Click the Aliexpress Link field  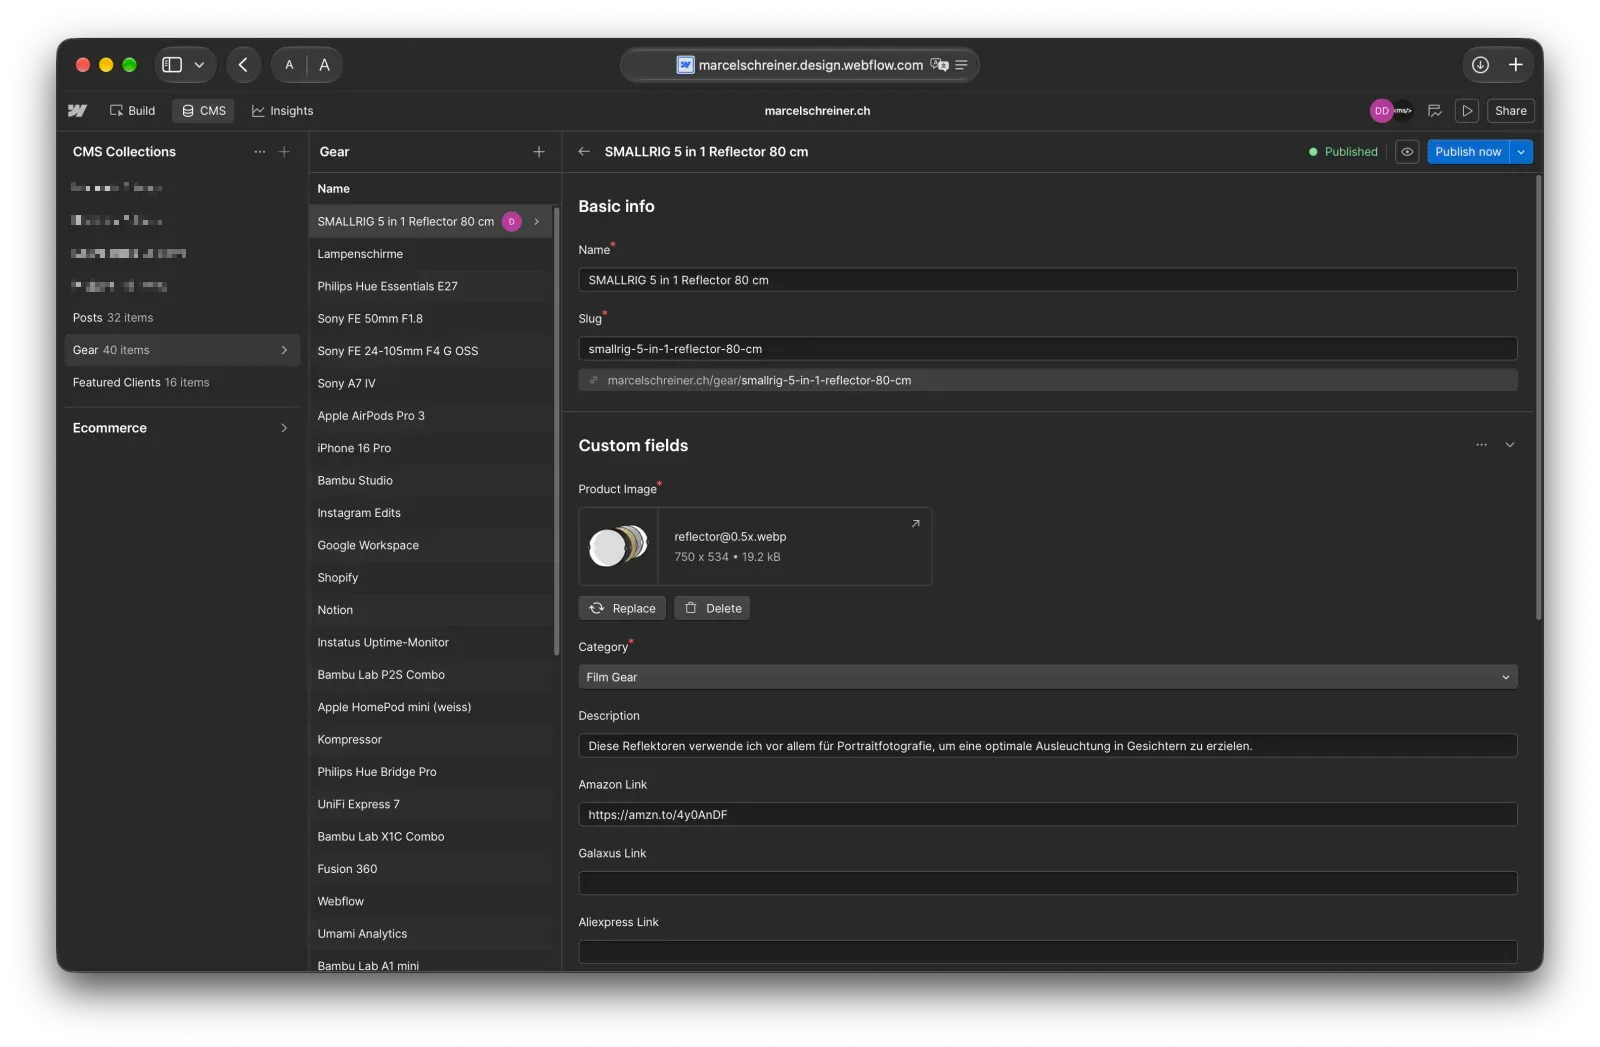click(x=1047, y=952)
